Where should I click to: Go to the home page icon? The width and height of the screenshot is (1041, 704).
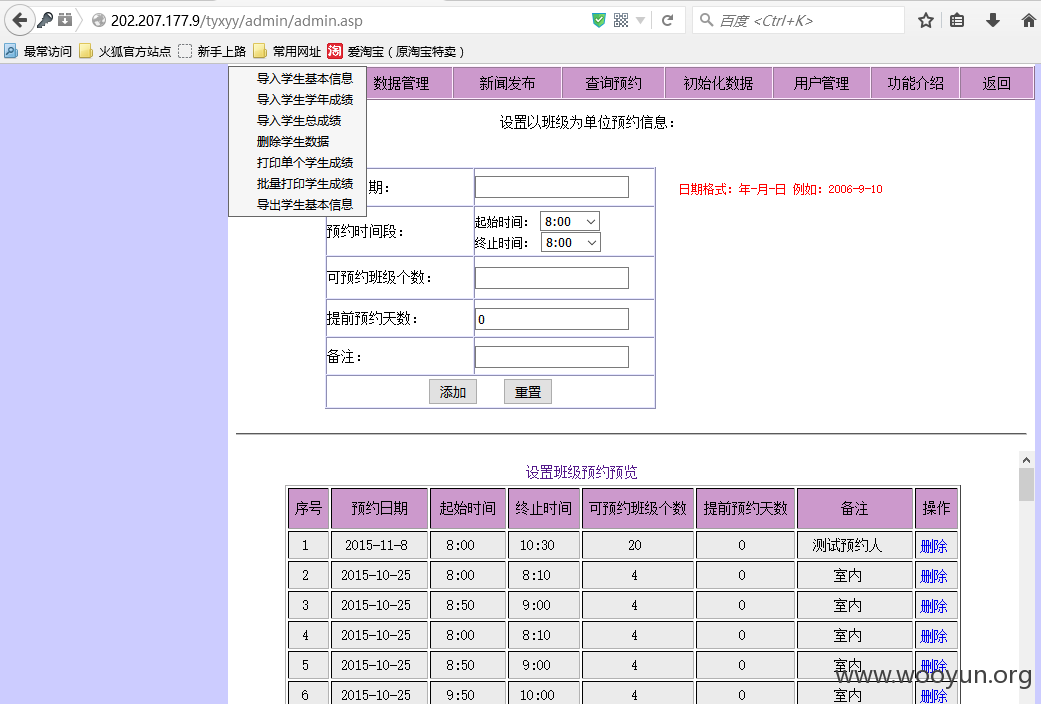pos(1028,21)
